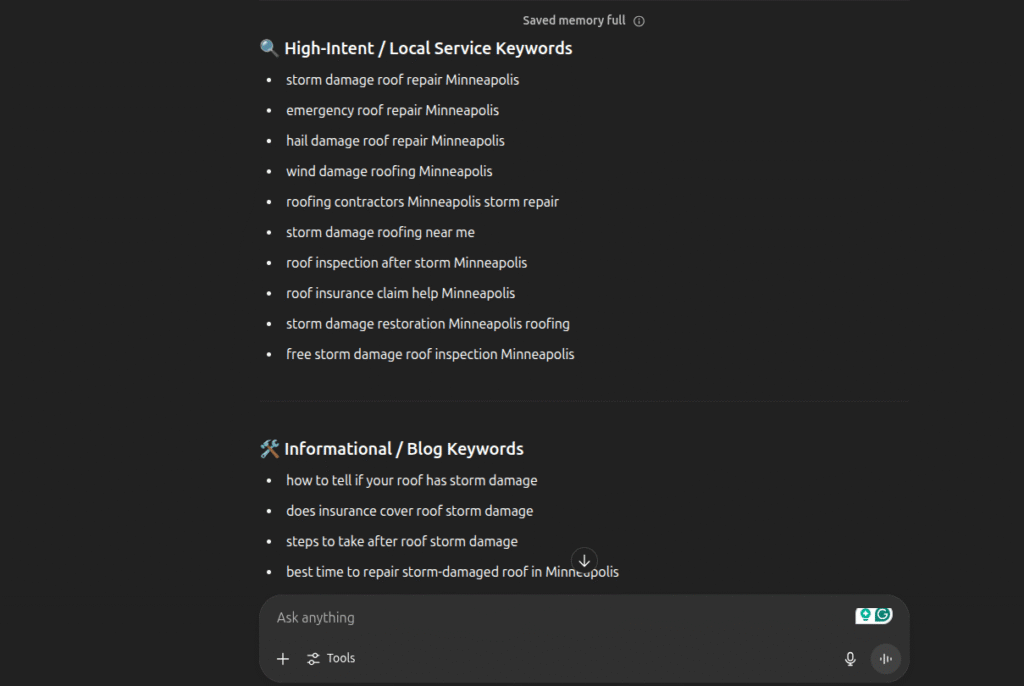Click the line how to tell if your roof has storm damage
Screen dimensions: 1024x686
[x=411, y=480]
